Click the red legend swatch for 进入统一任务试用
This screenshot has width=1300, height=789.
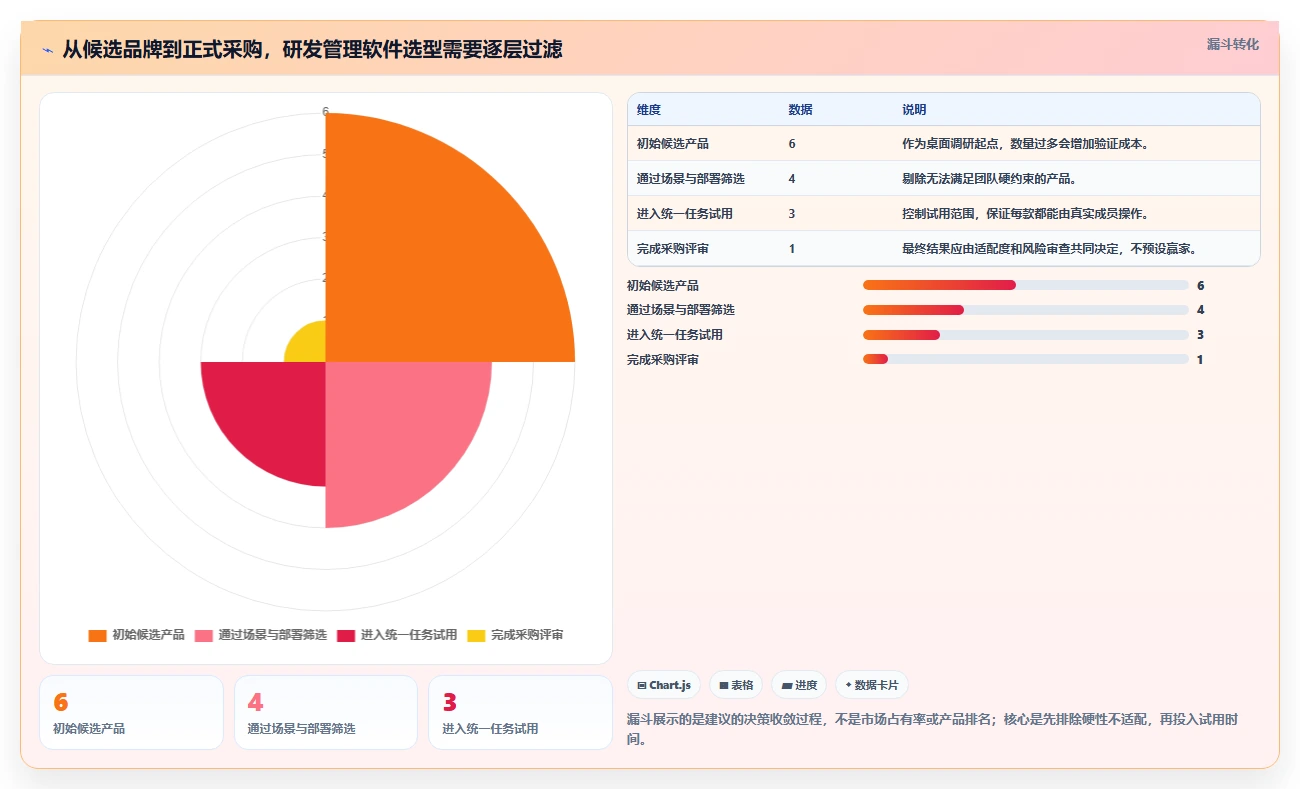346,635
